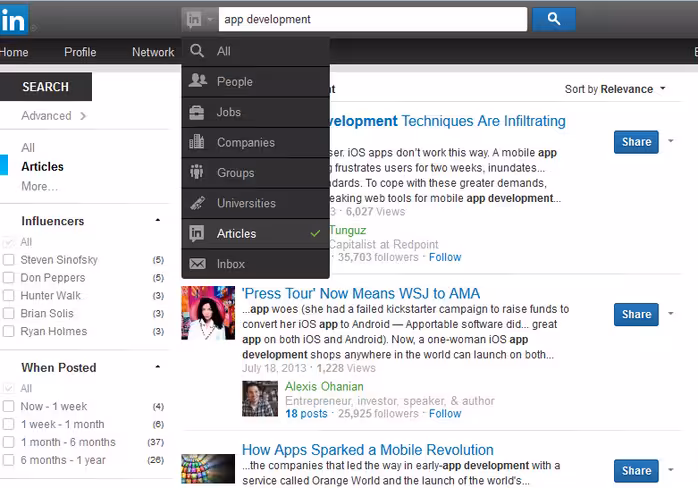Click 'Press Tour' article thumbnail
Screen dimensions: 698x488
click(x=208, y=313)
